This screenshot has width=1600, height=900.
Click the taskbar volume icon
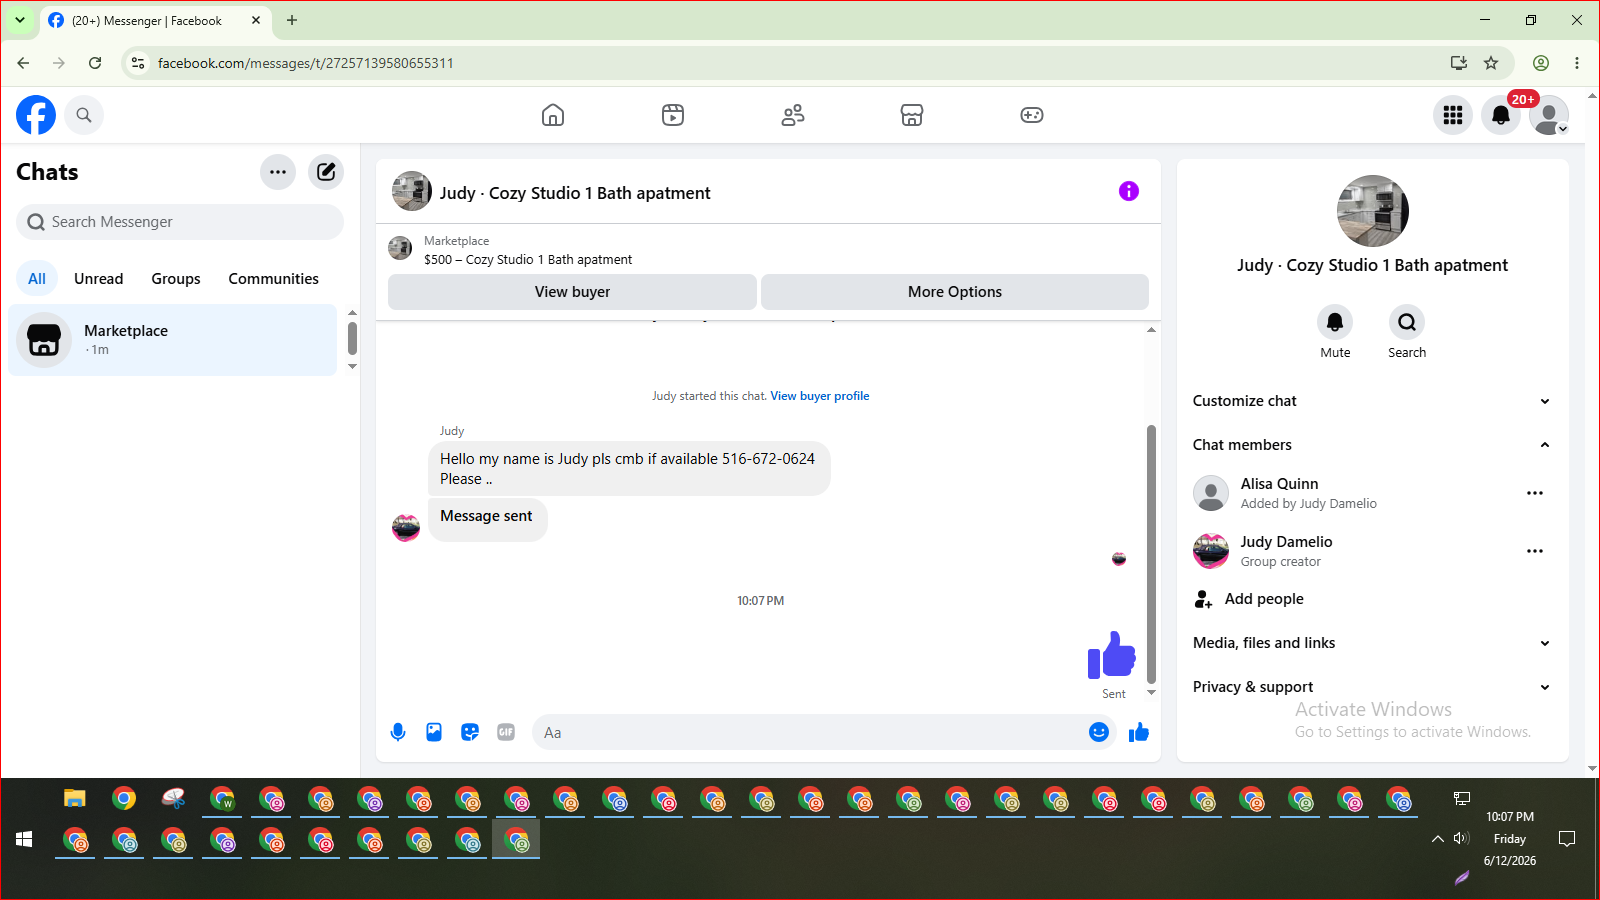pyautogui.click(x=1462, y=839)
